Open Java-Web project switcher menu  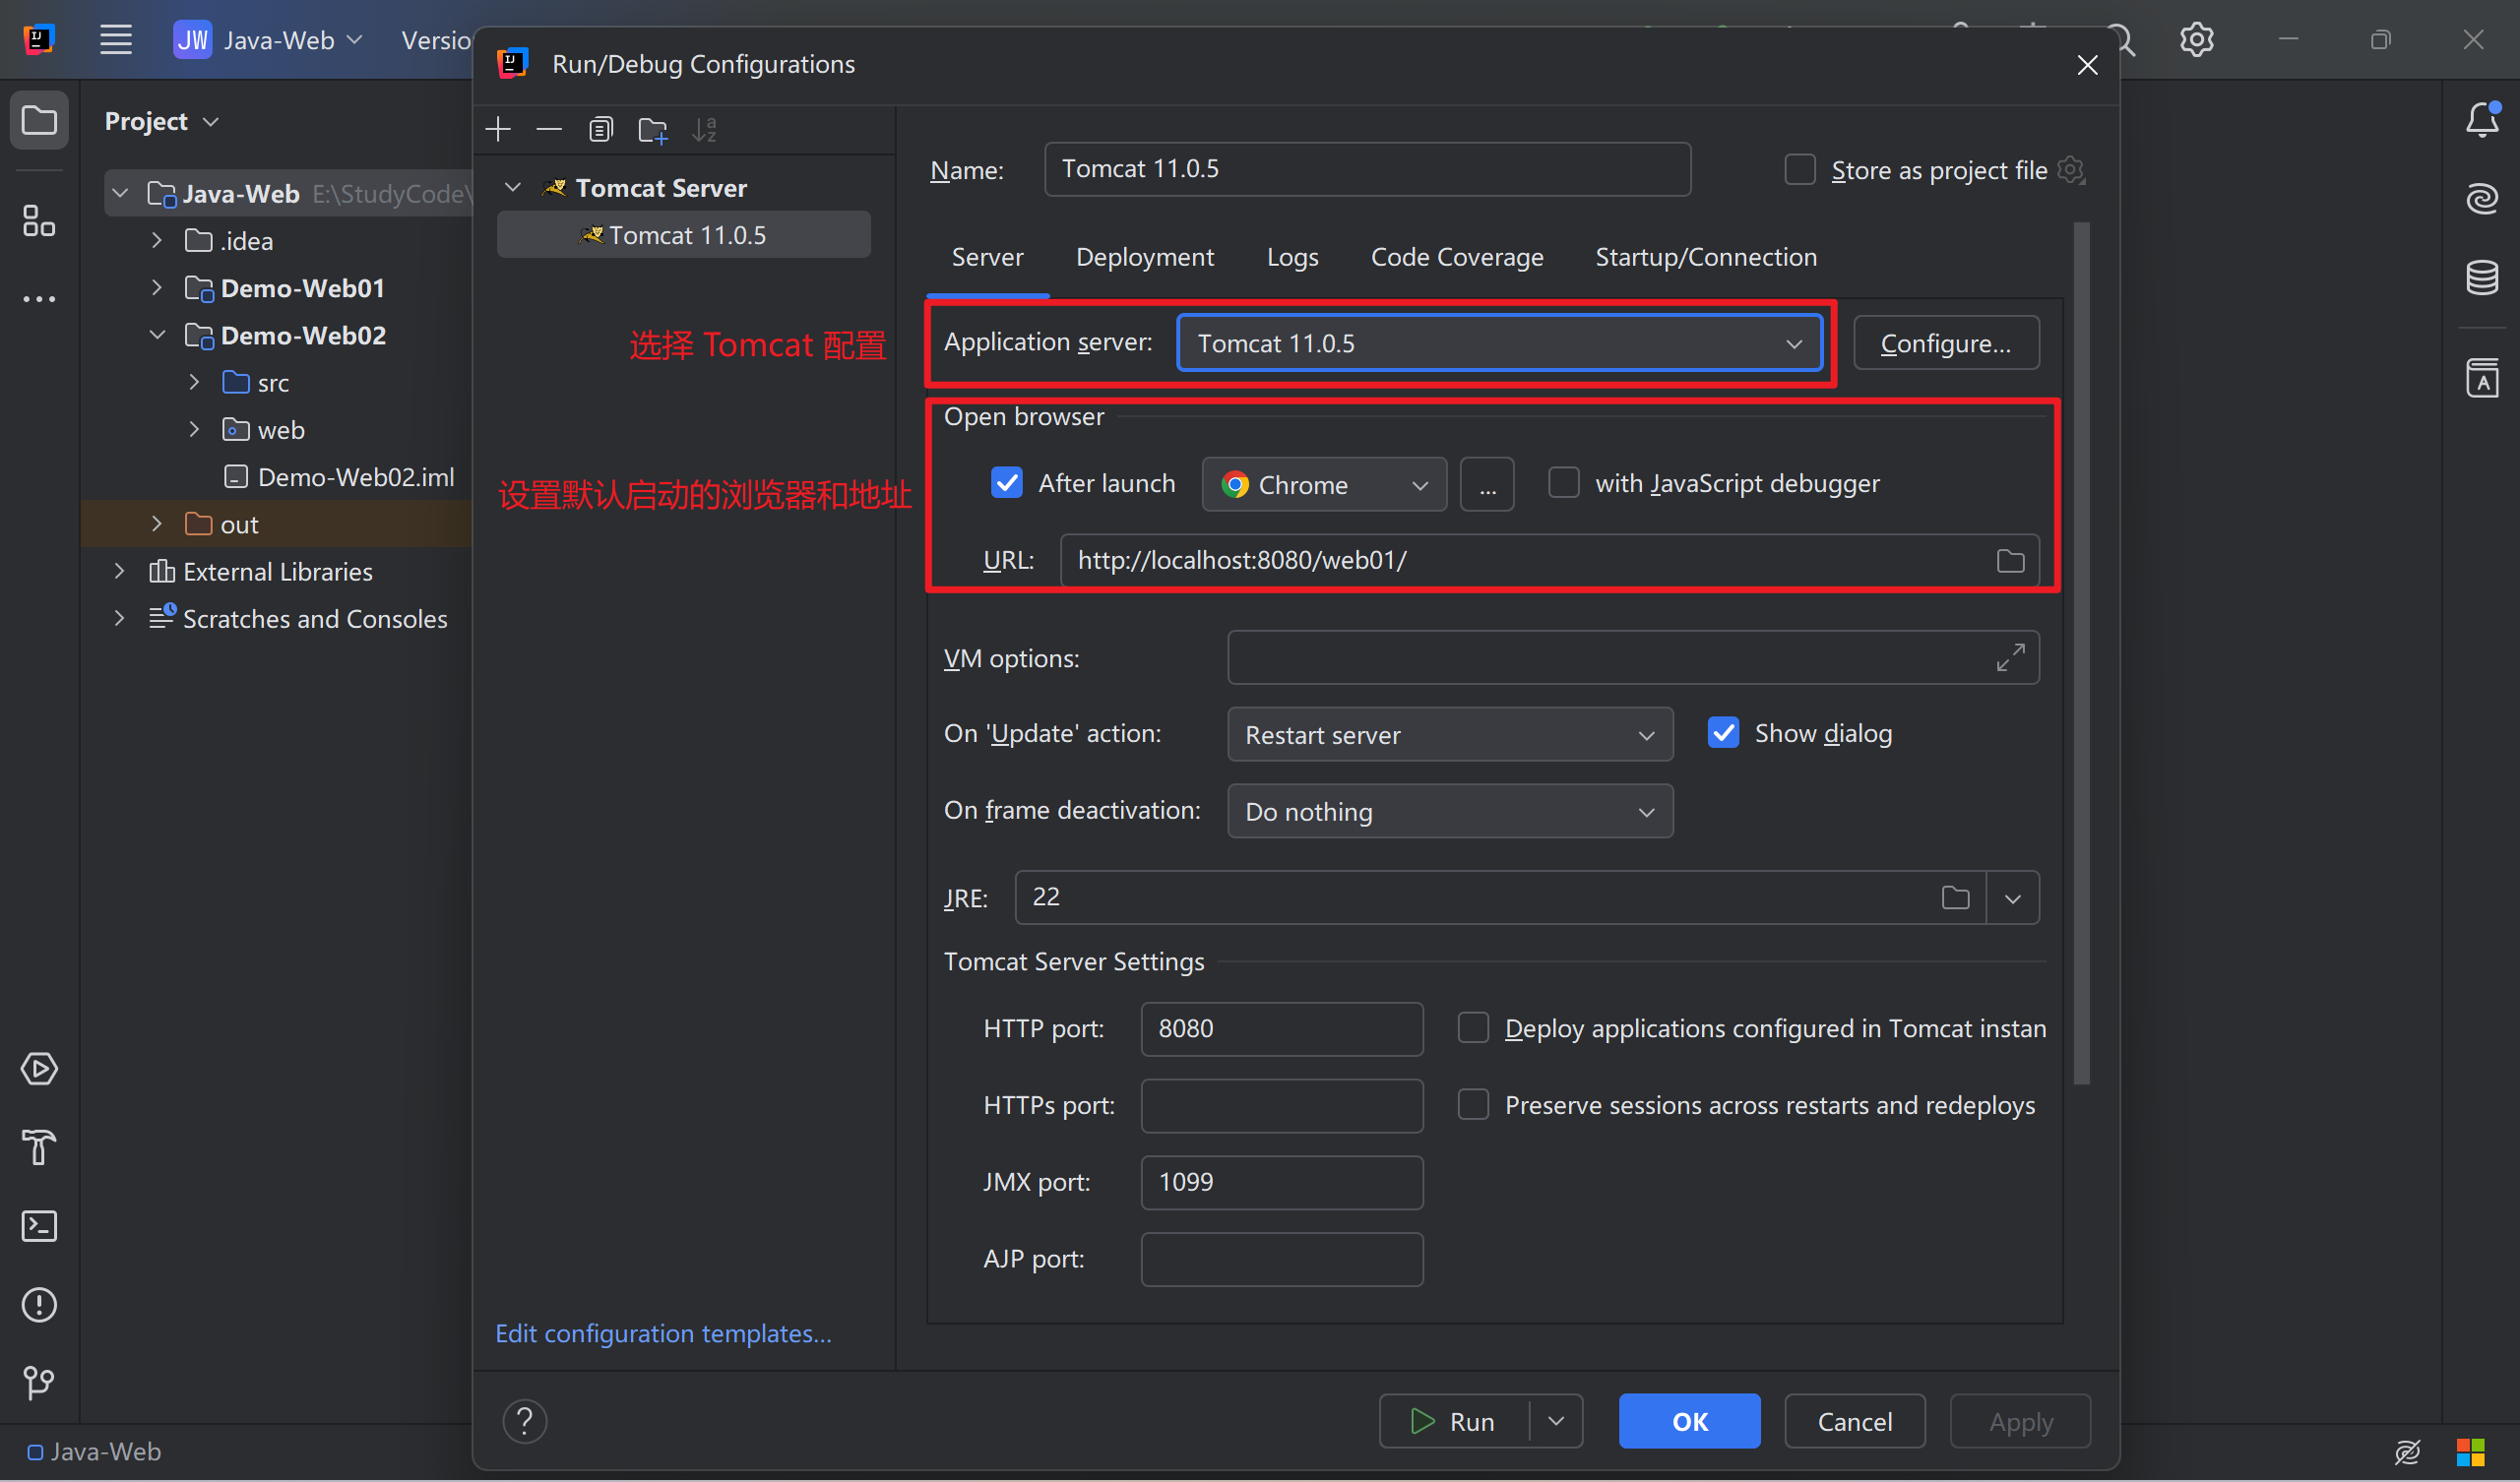(268, 40)
